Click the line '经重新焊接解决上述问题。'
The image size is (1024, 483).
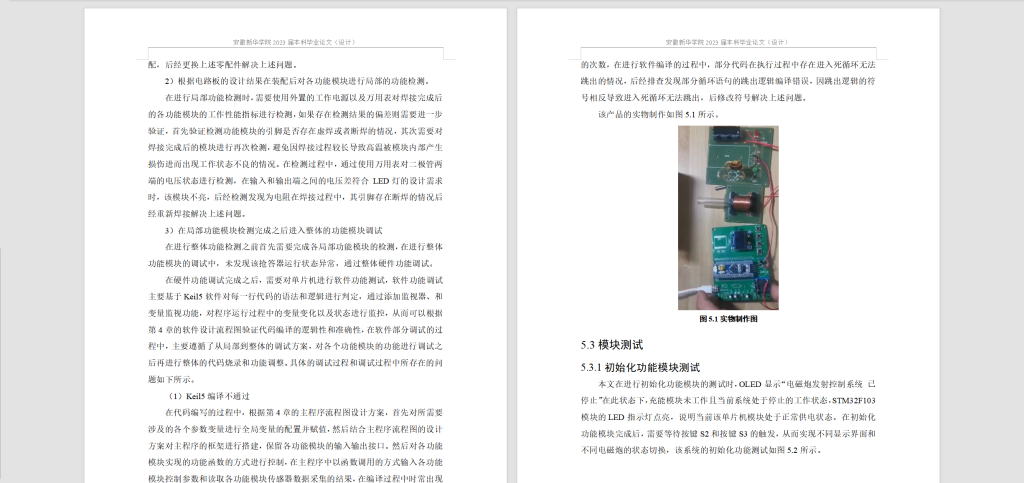(x=198, y=213)
